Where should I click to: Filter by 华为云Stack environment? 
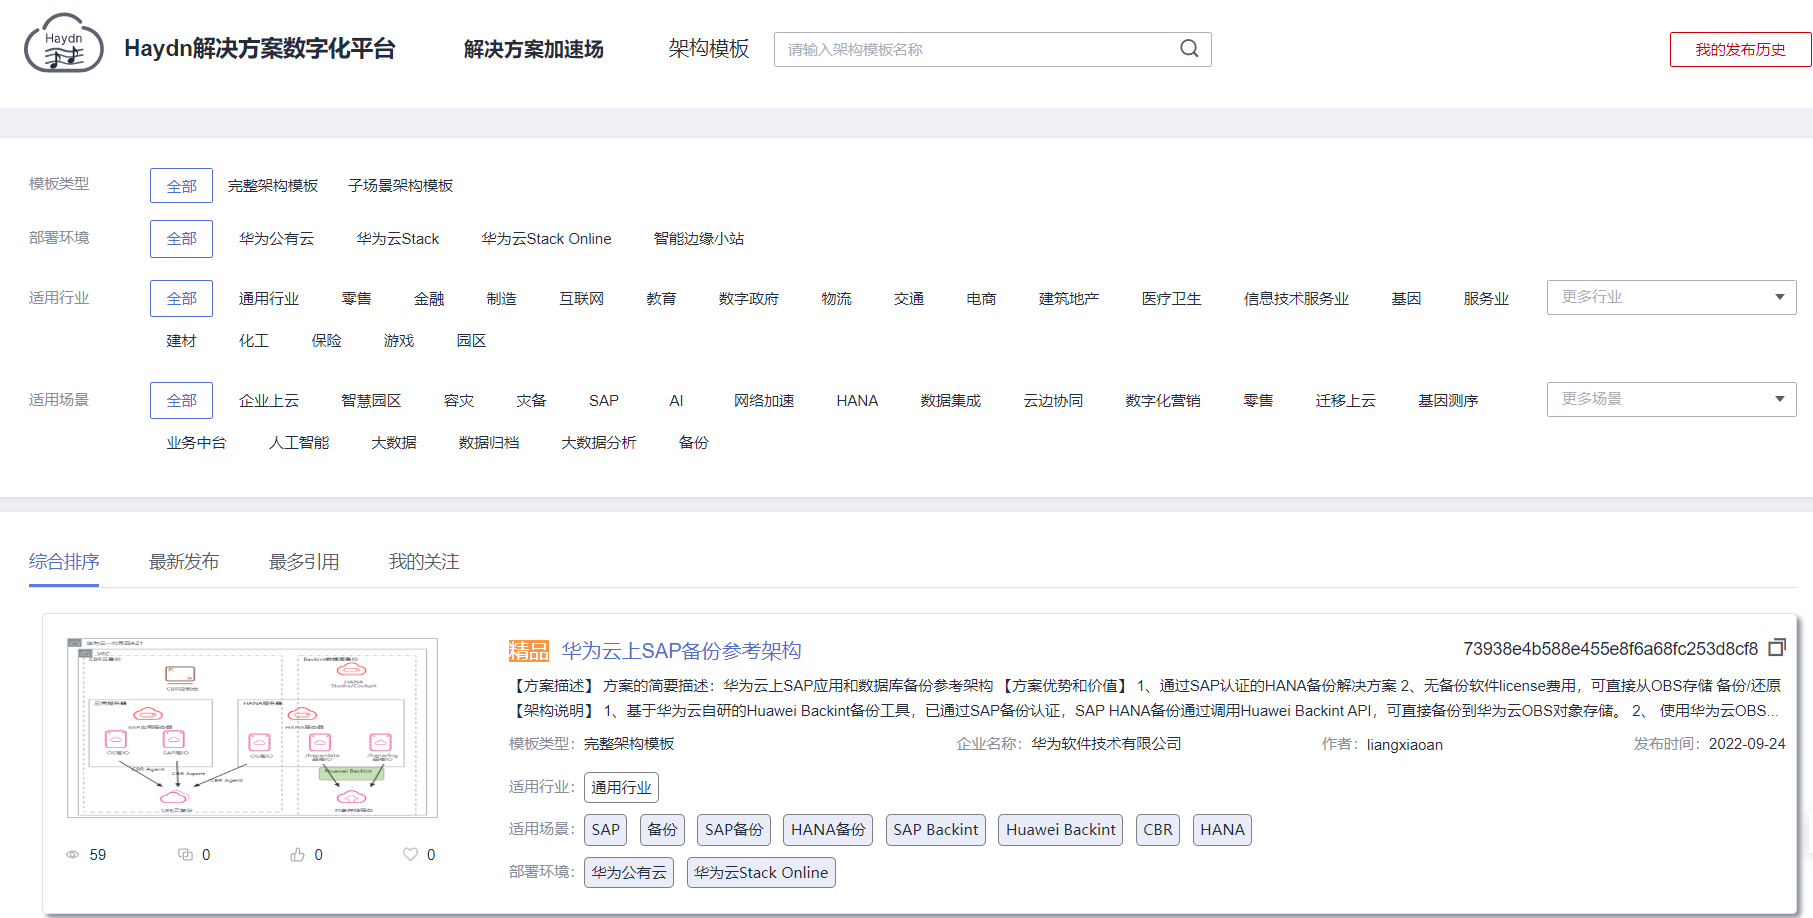[398, 239]
